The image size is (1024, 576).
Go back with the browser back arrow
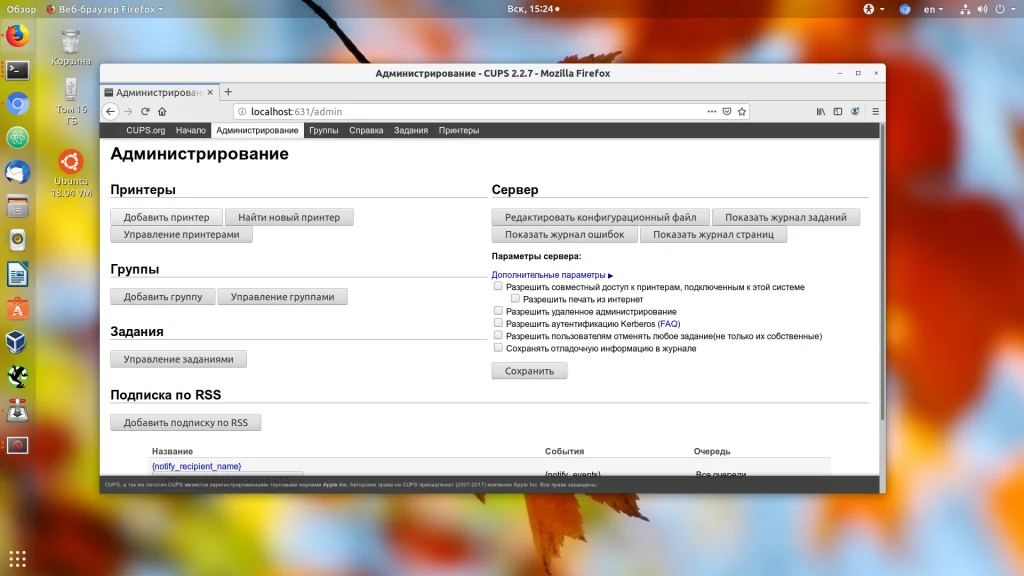[110, 112]
